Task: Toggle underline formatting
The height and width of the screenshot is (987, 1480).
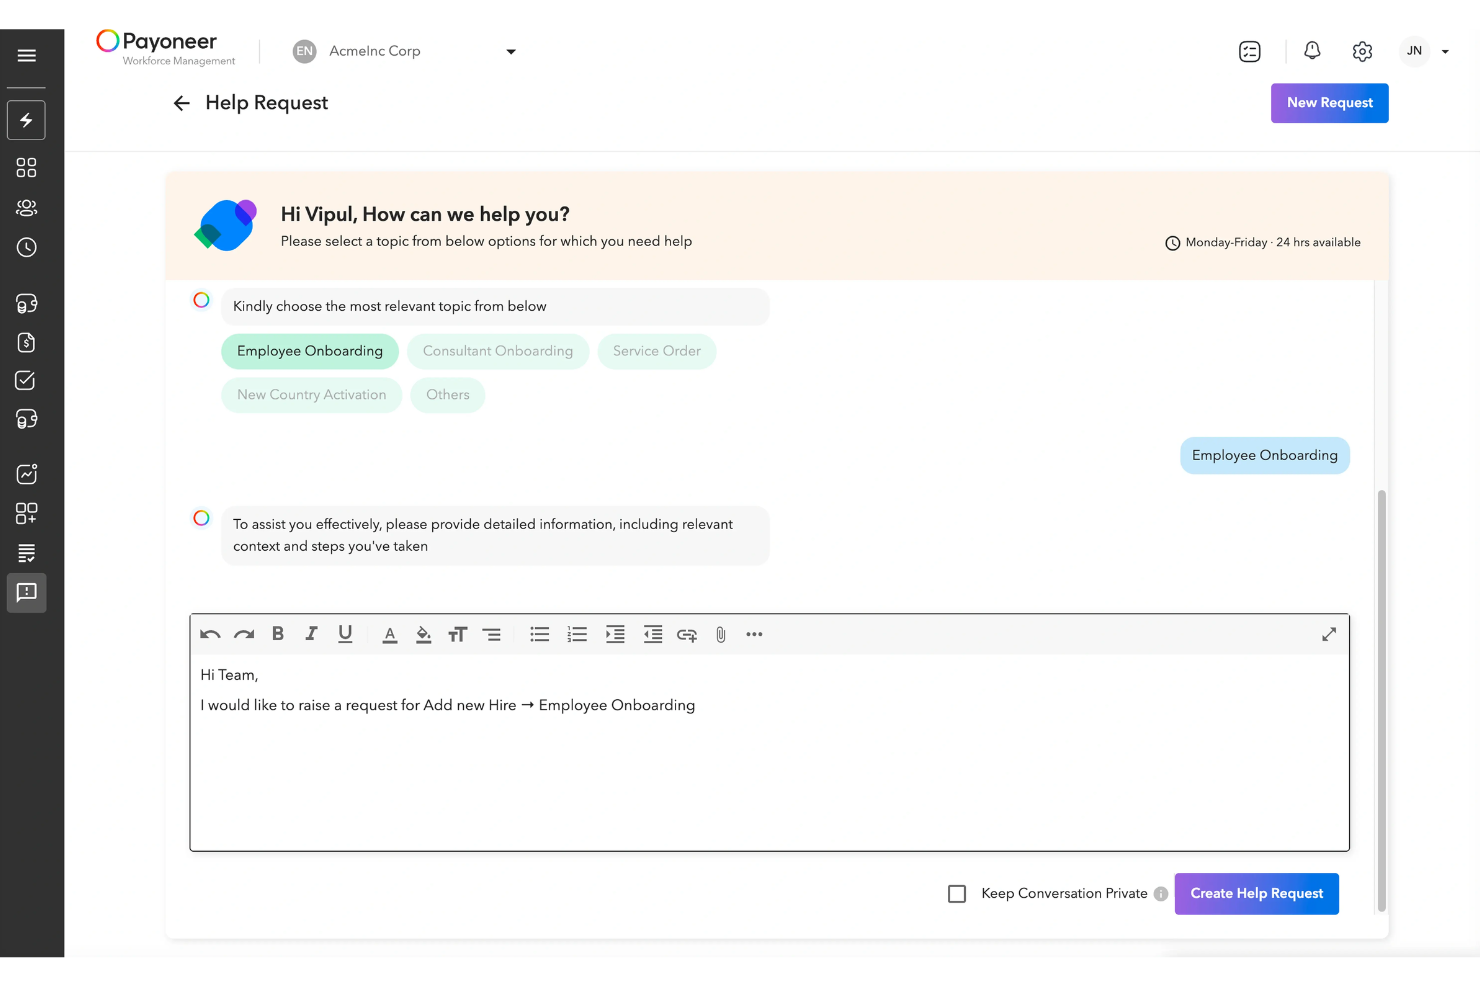Action: (345, 634)
